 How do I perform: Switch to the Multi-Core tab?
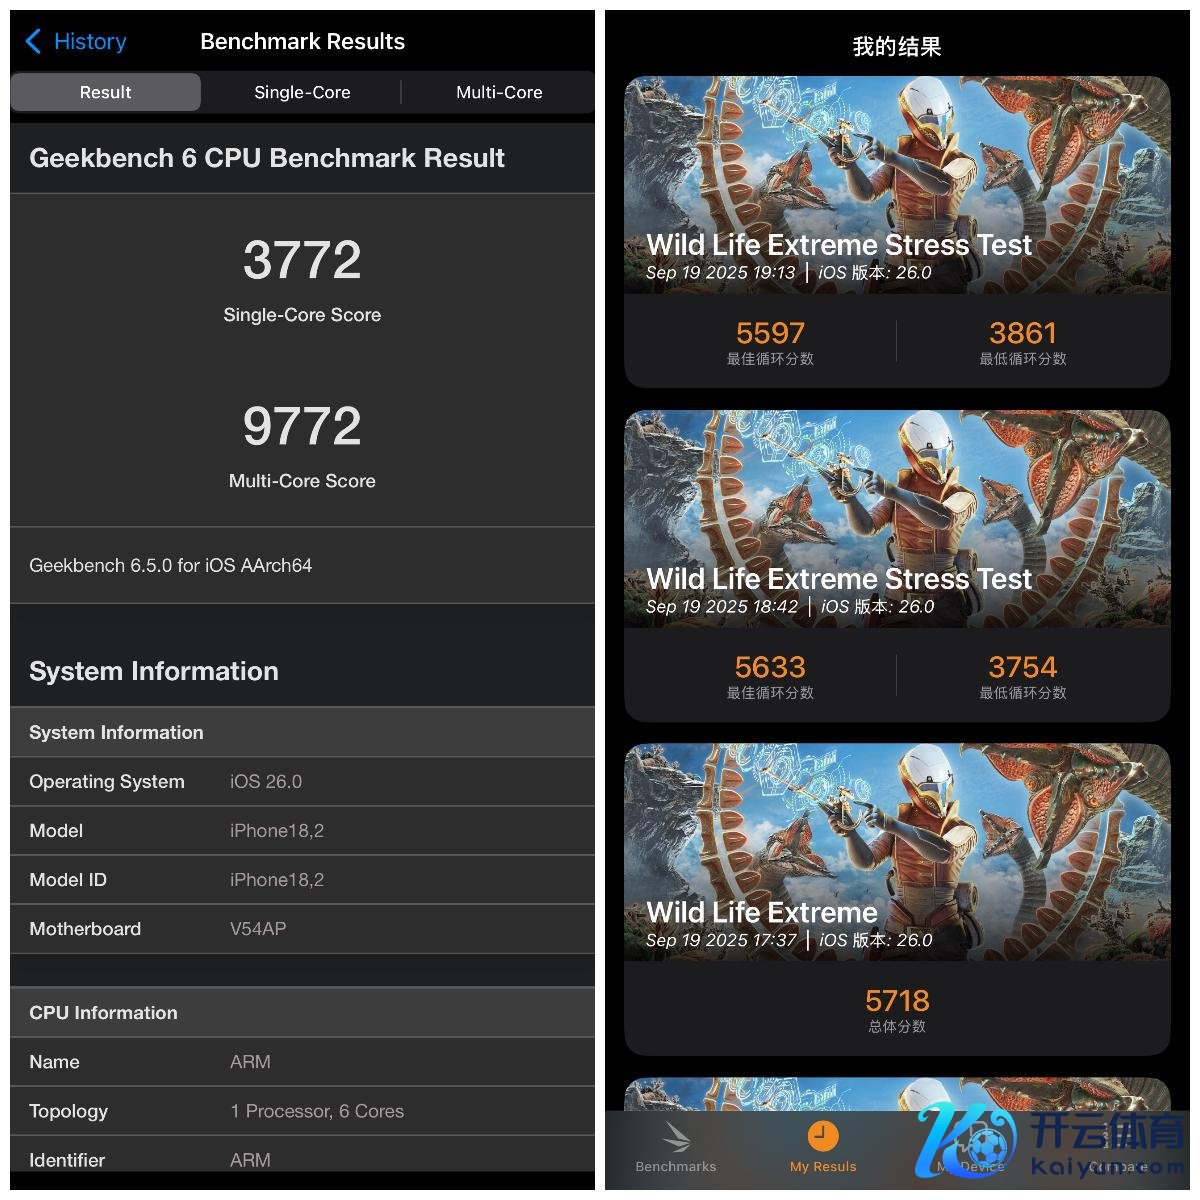pyautogui.click(x=499, y=92)
